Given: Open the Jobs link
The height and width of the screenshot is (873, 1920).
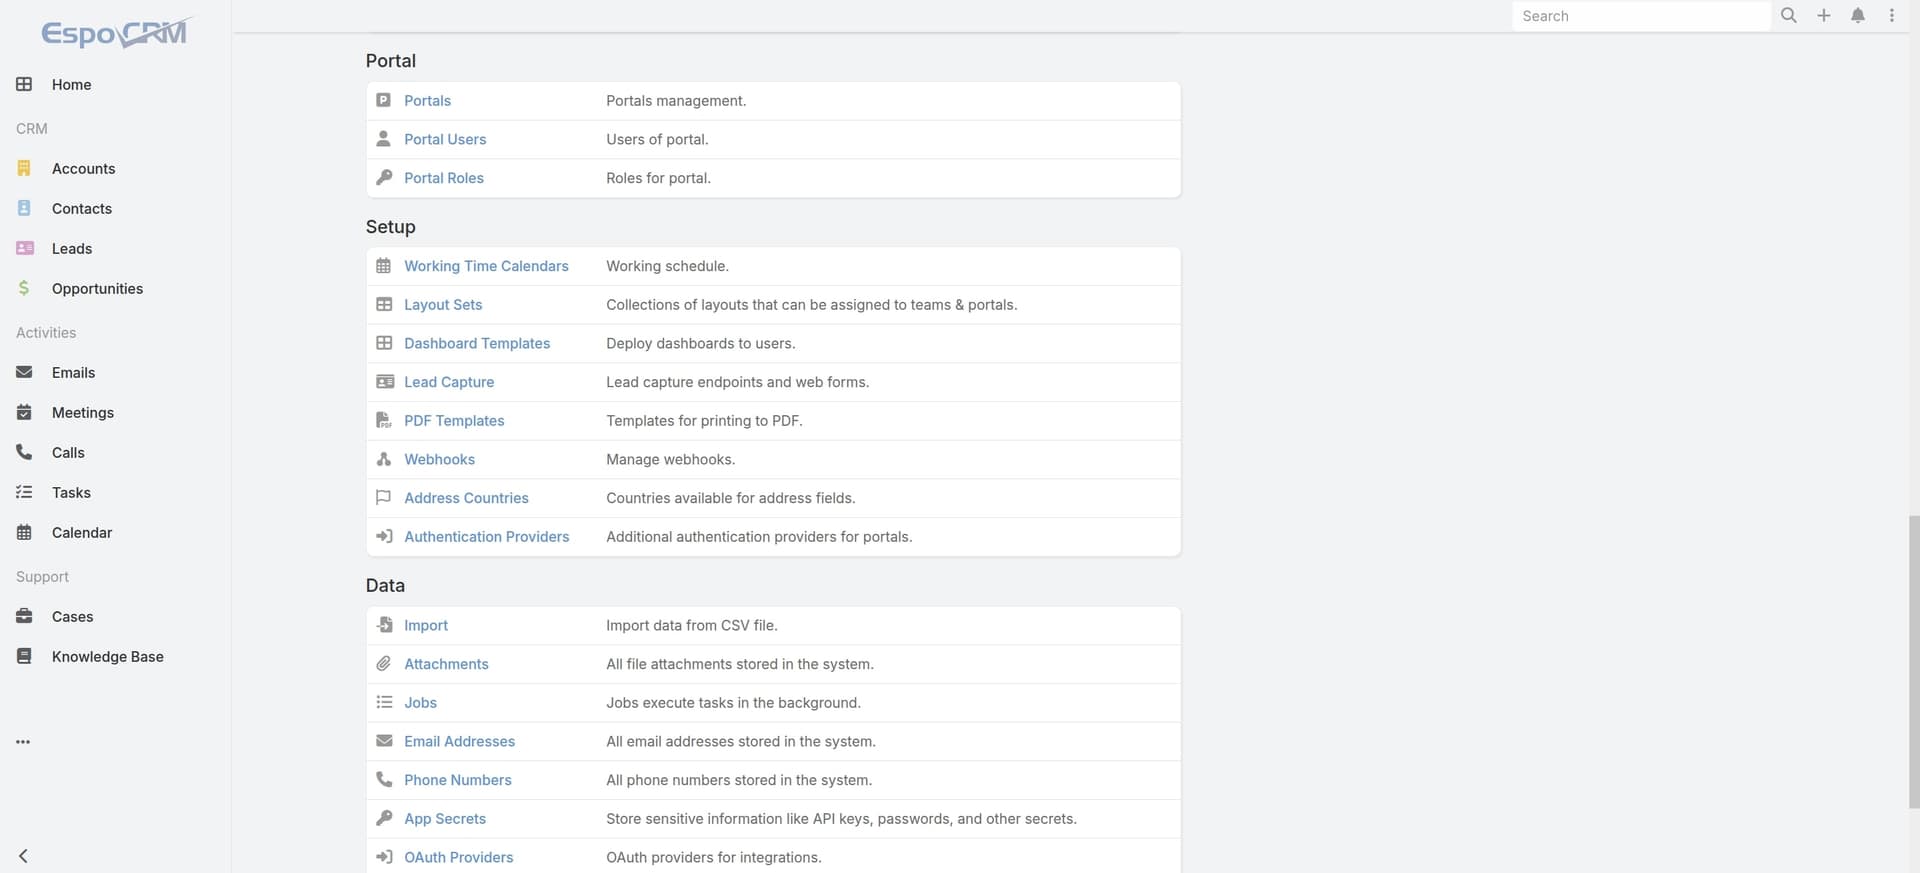Looking at the screenshot, I should tap(420, 703).
